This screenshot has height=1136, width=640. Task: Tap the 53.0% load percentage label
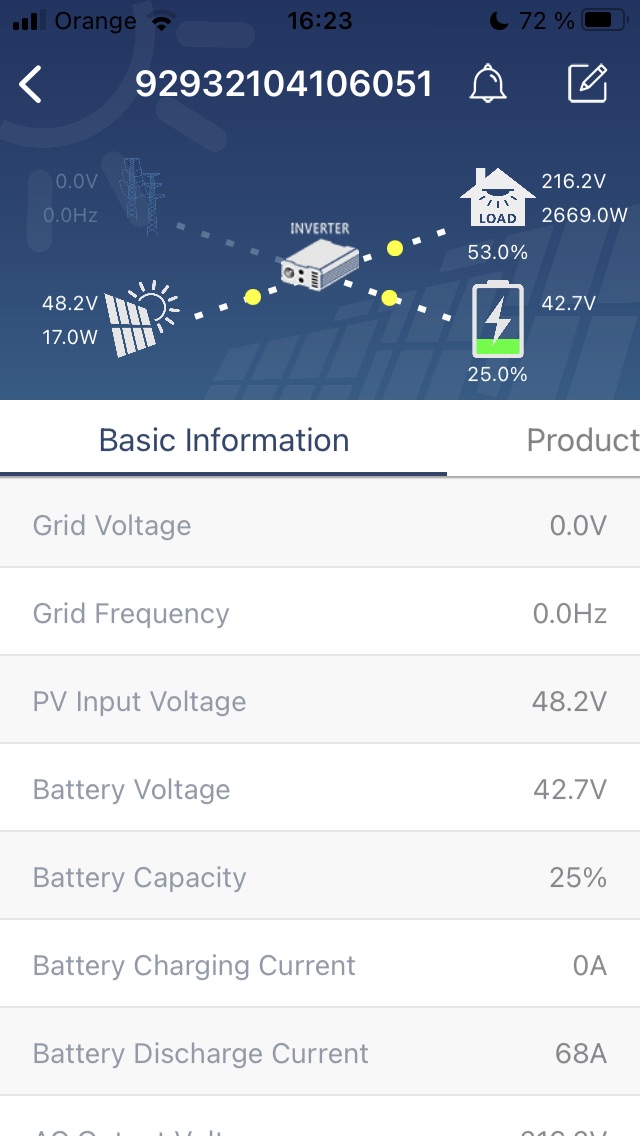click(x=497, y=253)
